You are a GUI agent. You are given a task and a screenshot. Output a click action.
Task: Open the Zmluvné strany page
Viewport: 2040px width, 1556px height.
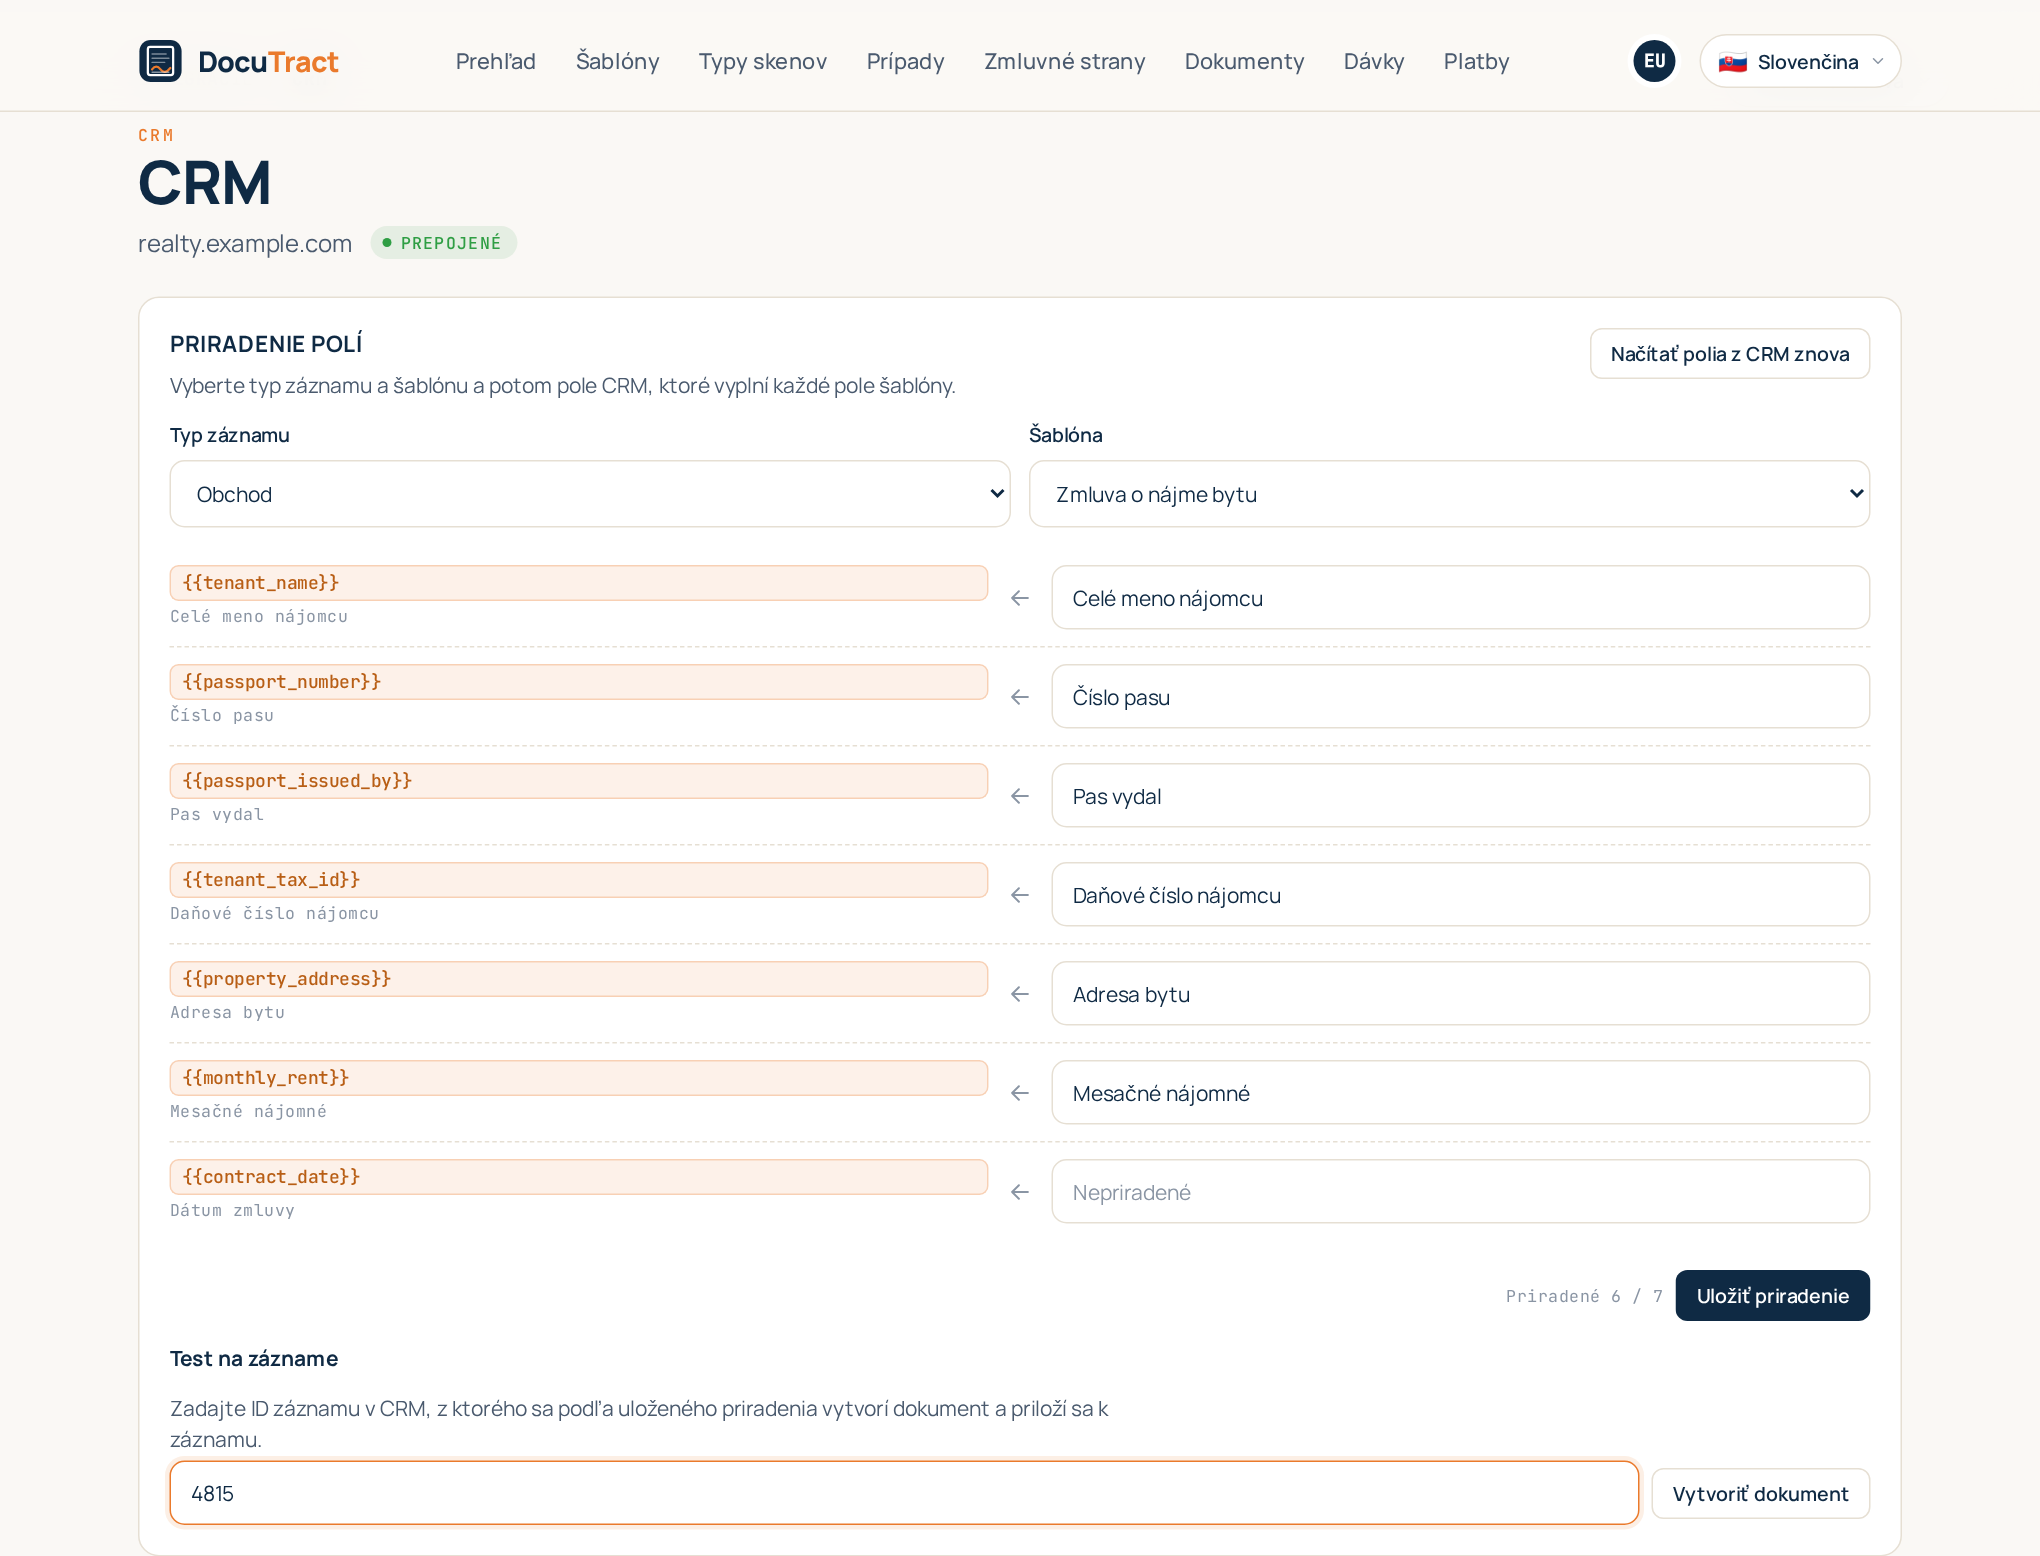1064,61
